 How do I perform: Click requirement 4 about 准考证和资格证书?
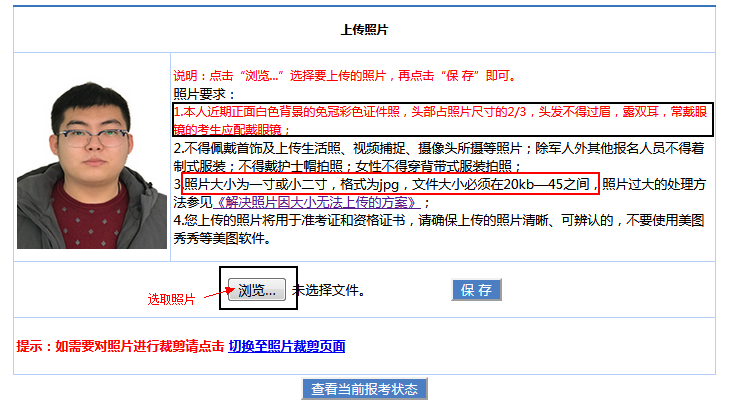tap(440, 221)
